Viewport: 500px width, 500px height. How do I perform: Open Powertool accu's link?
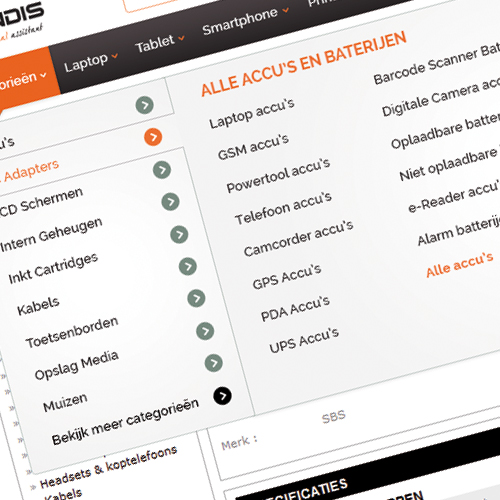[278, 175]
